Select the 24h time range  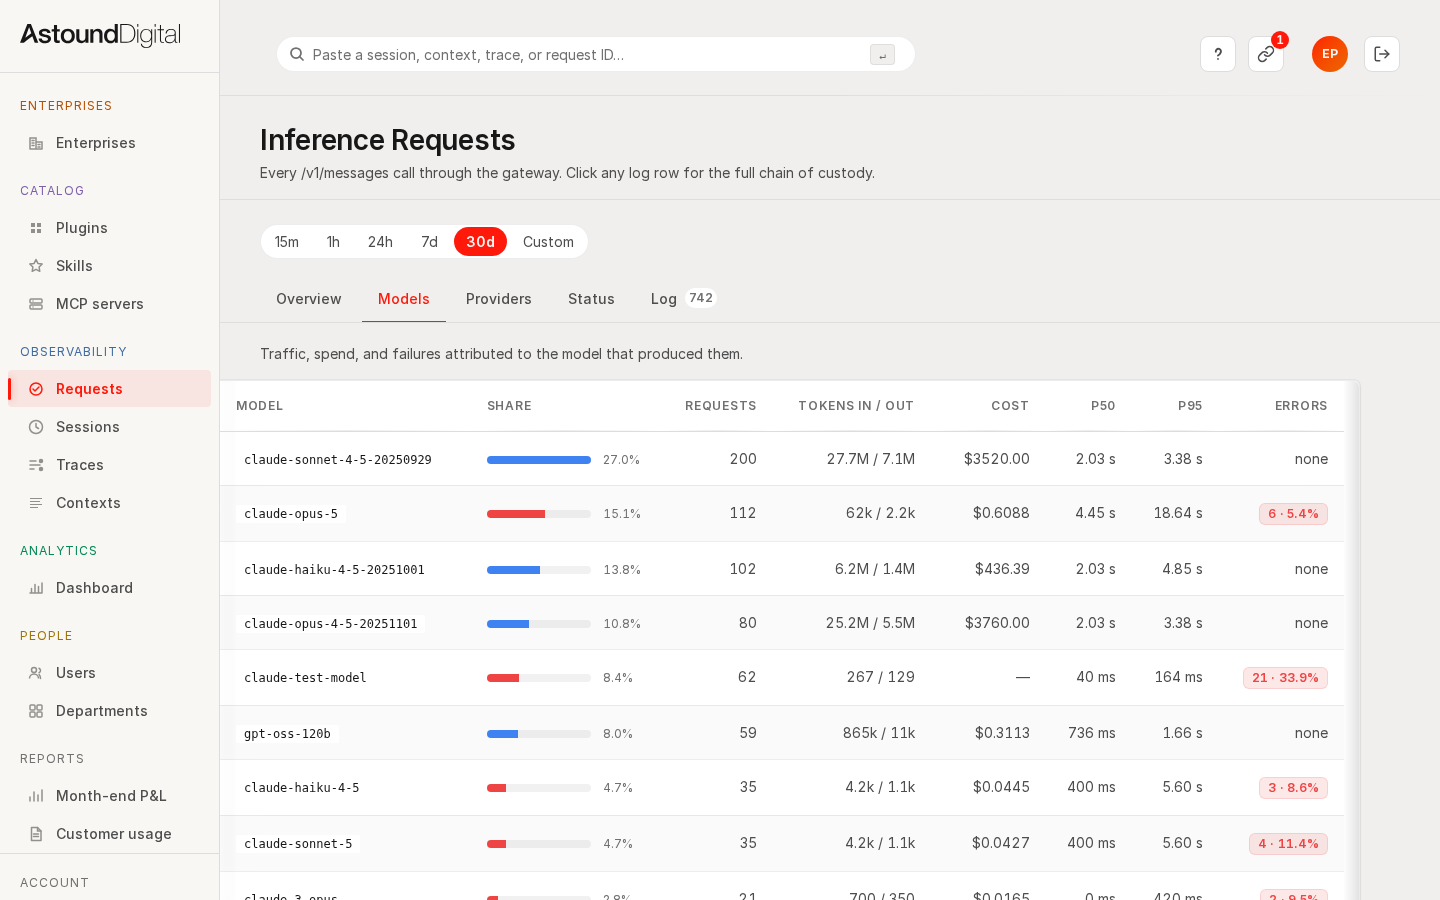[x=380, y=242]
